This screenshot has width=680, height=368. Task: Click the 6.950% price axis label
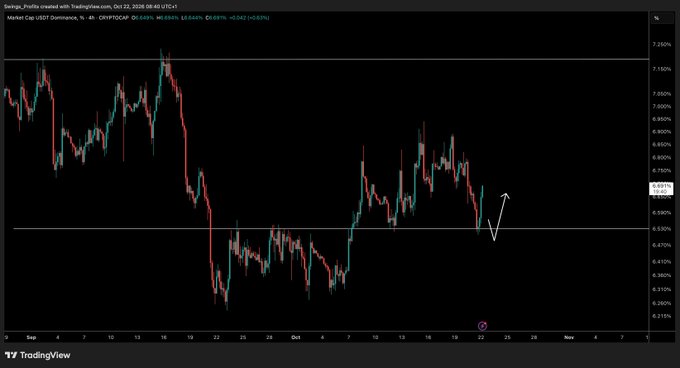tap(661, 119)
